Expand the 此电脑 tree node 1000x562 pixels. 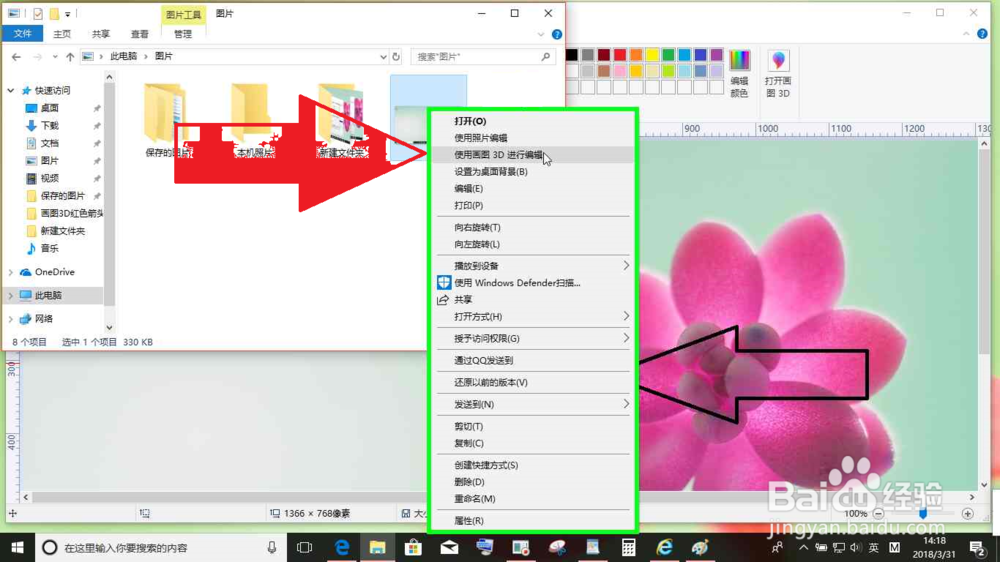pyautogui.click(x=11, y=295)
